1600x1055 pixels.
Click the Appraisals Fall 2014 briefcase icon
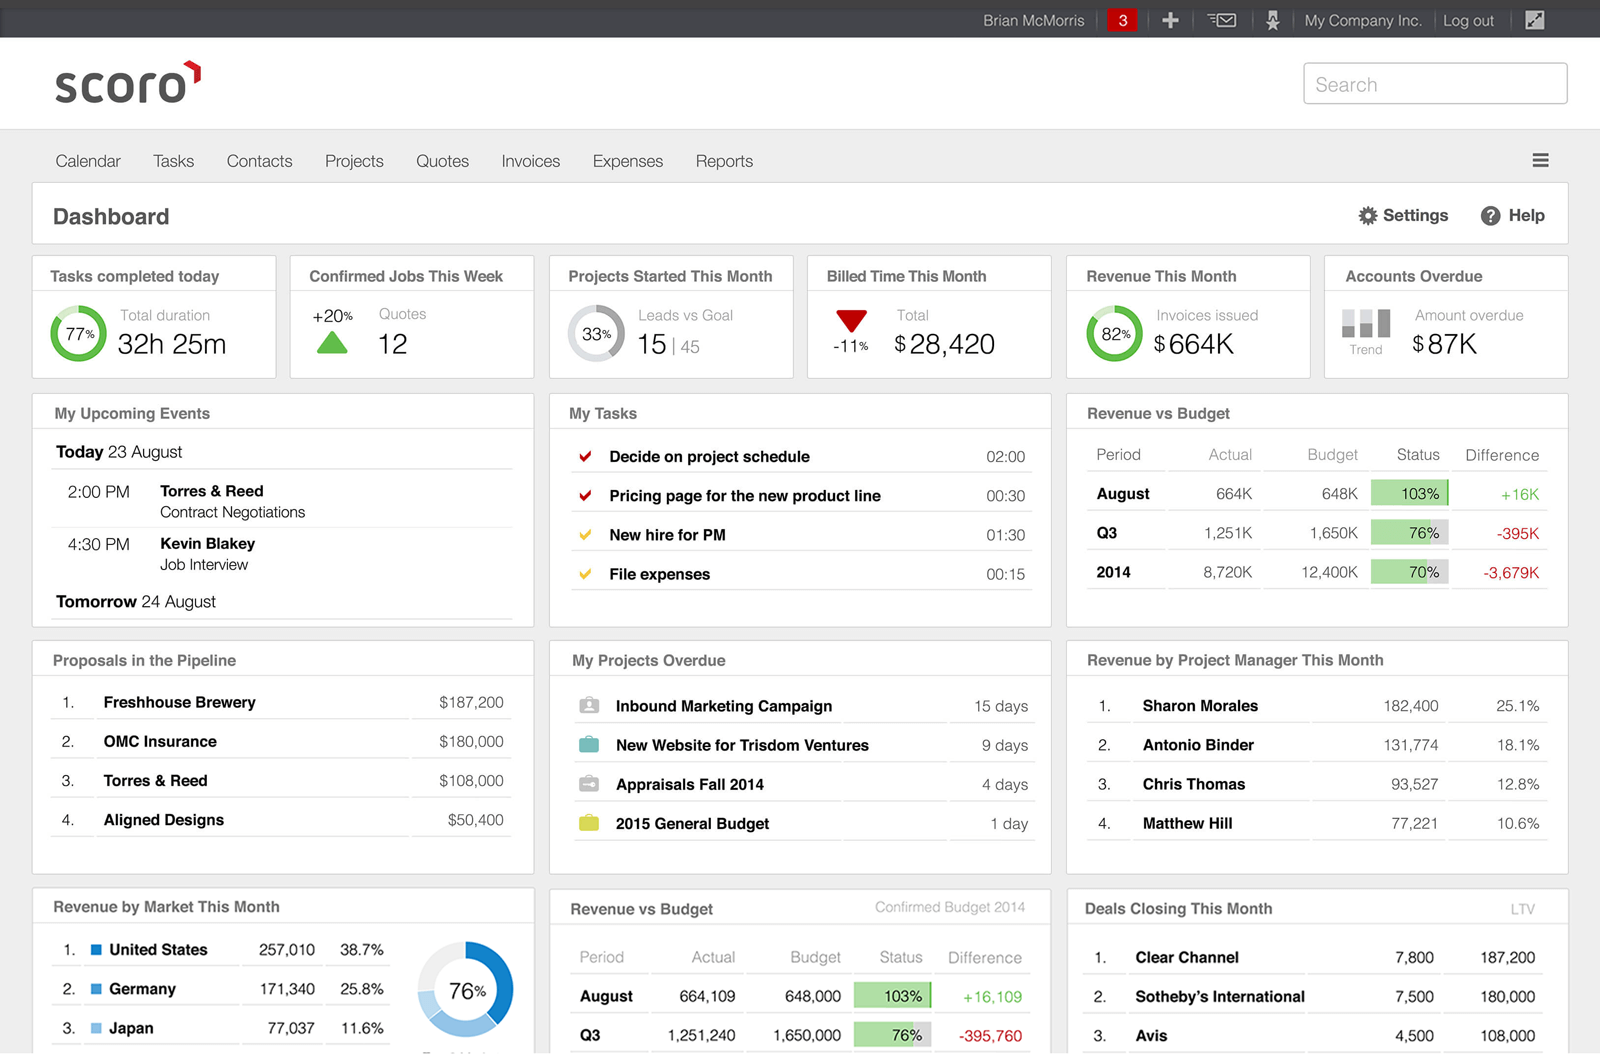coord(589,783)
